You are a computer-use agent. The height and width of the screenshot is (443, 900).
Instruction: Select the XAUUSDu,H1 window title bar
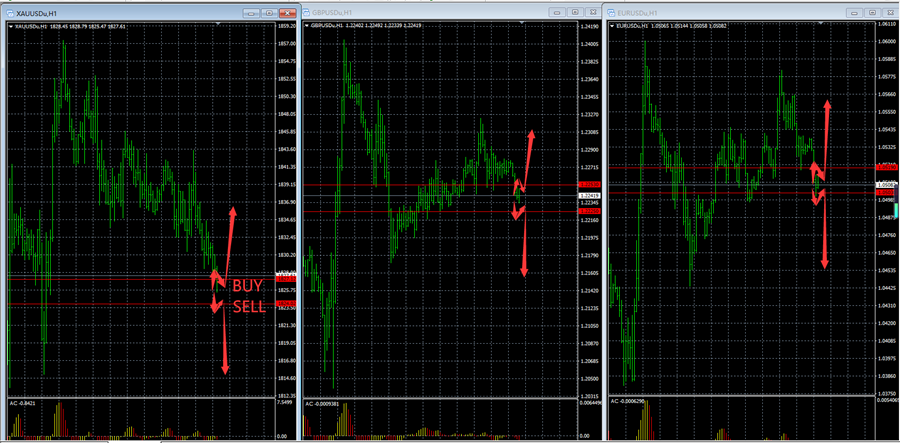pos(120,13)
